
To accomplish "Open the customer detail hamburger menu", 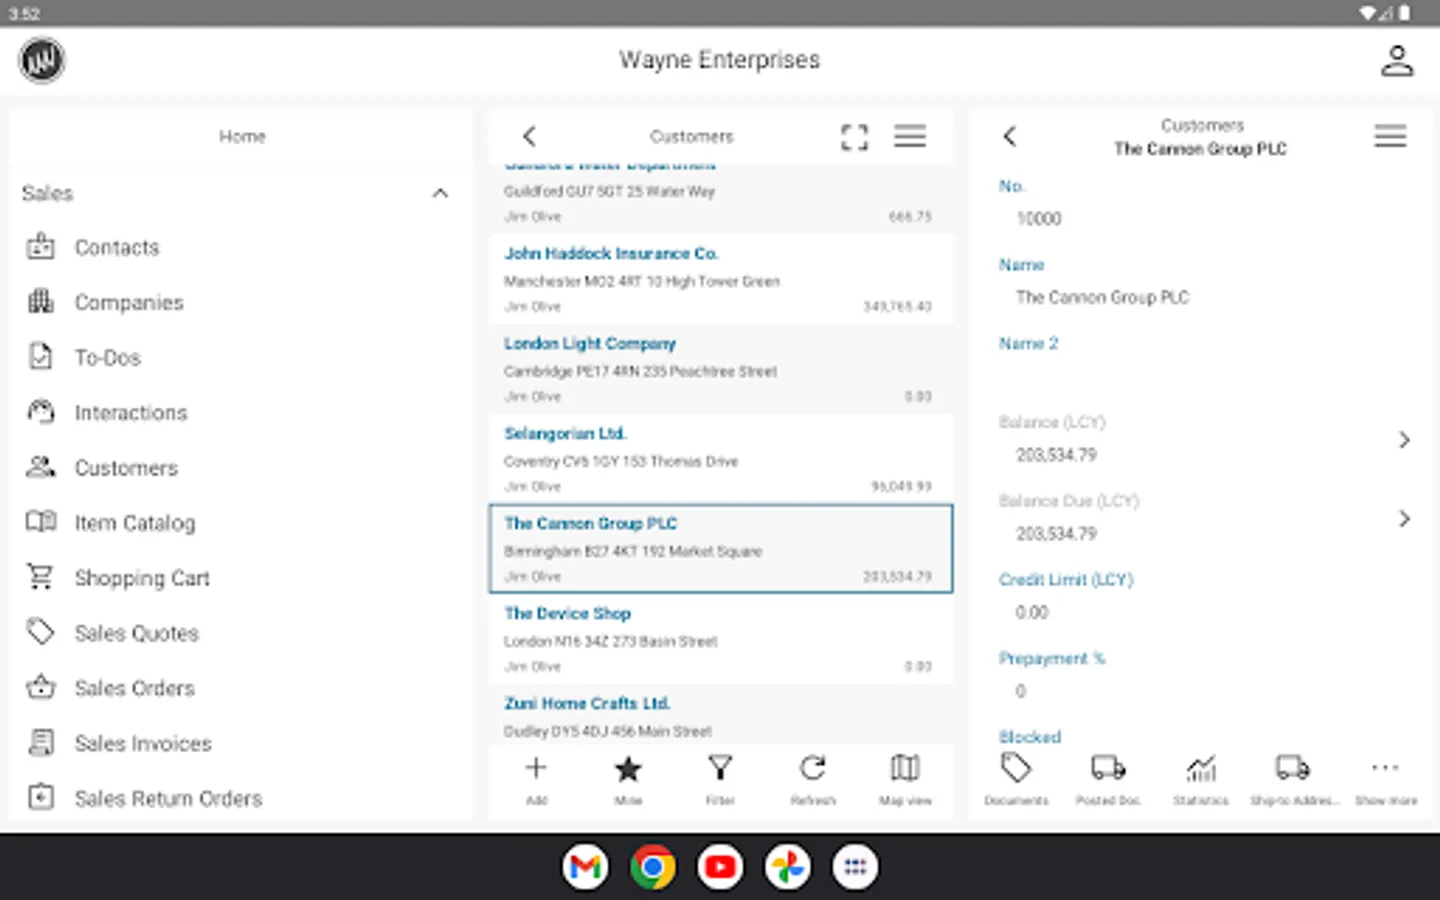I will [x=1390, y=136].
